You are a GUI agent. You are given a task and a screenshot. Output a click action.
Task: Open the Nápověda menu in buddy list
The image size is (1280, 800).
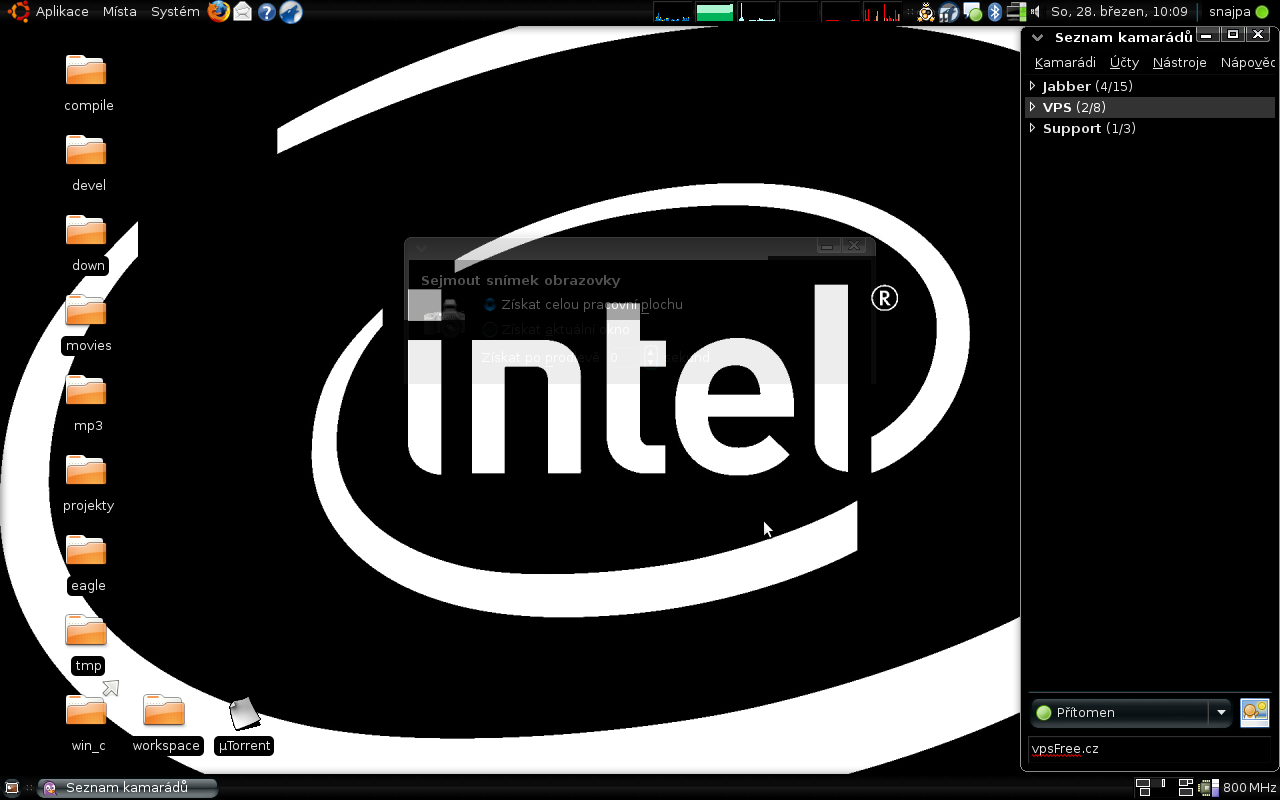pos(1248,62)
